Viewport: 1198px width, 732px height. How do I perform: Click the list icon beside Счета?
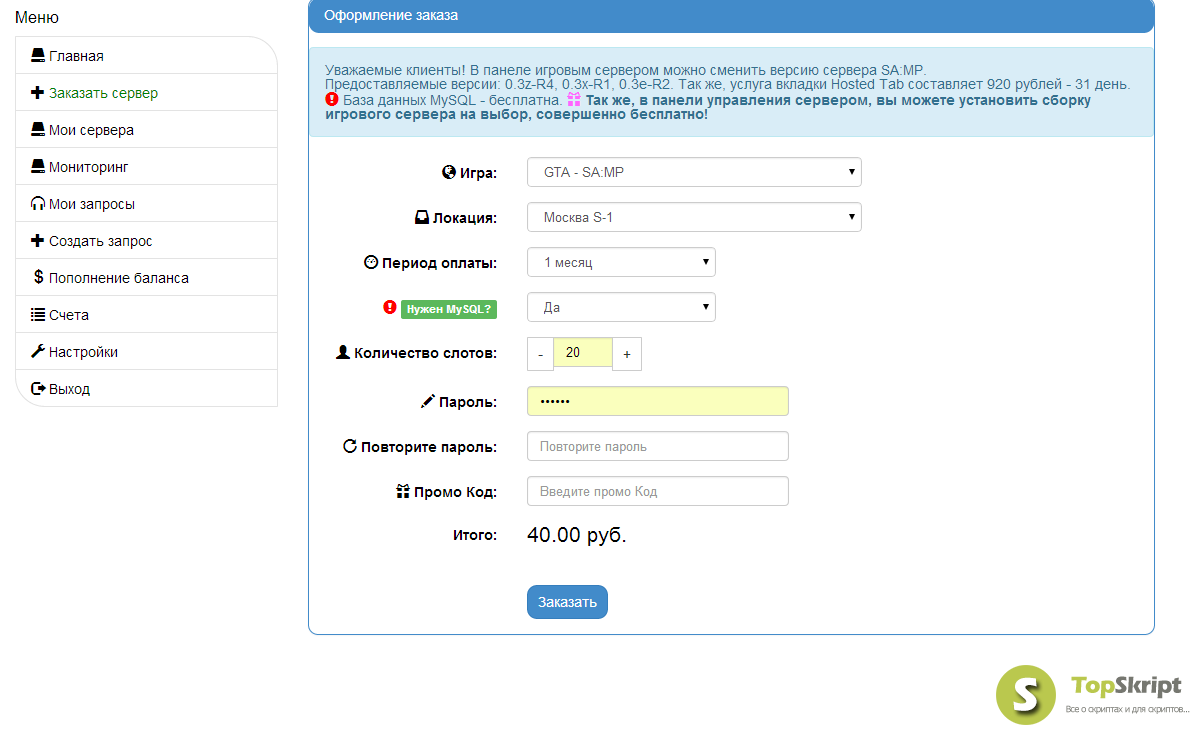(x=37, y=314)
